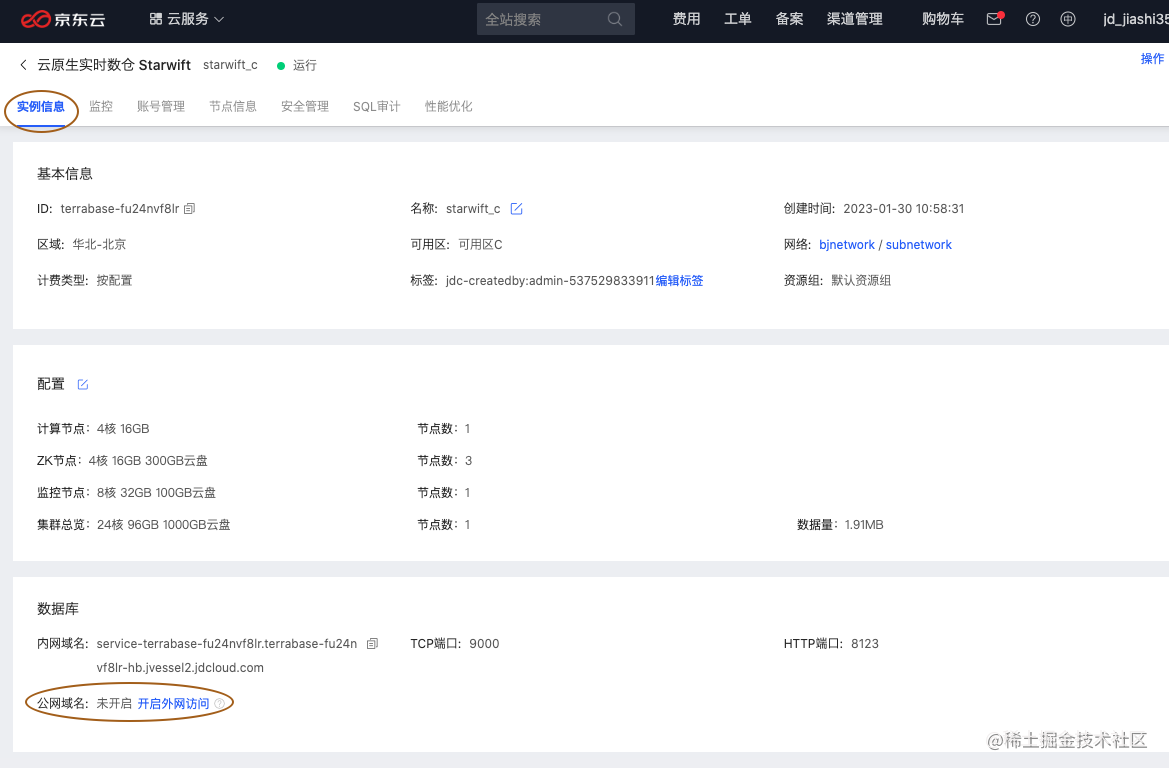Open the 云服务 dropdown menu
This screenshot has width=1169, height=772.
point(186,19)
